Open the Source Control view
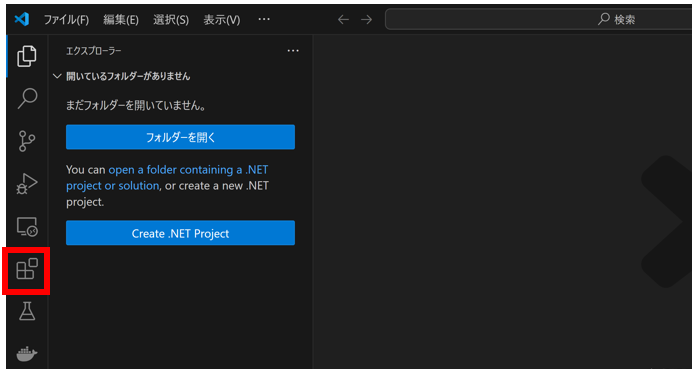This screenshot has width=692, height=369. click(x=27, y=141)
